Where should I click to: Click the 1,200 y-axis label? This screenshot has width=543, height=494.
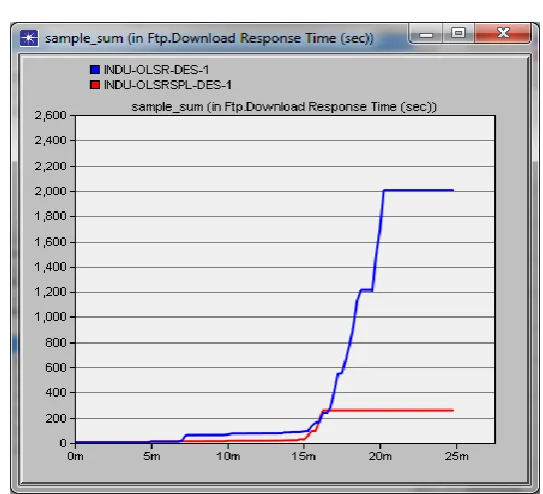click(50, 292)
